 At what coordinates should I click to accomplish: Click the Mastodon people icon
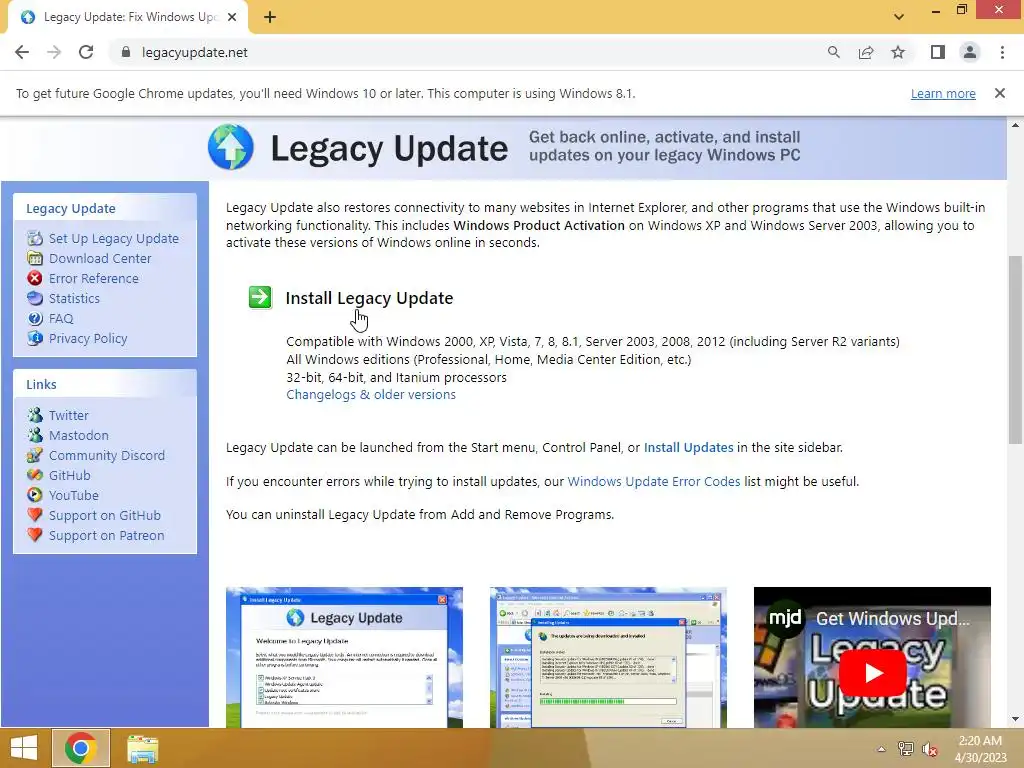click(x=35, y=435)
